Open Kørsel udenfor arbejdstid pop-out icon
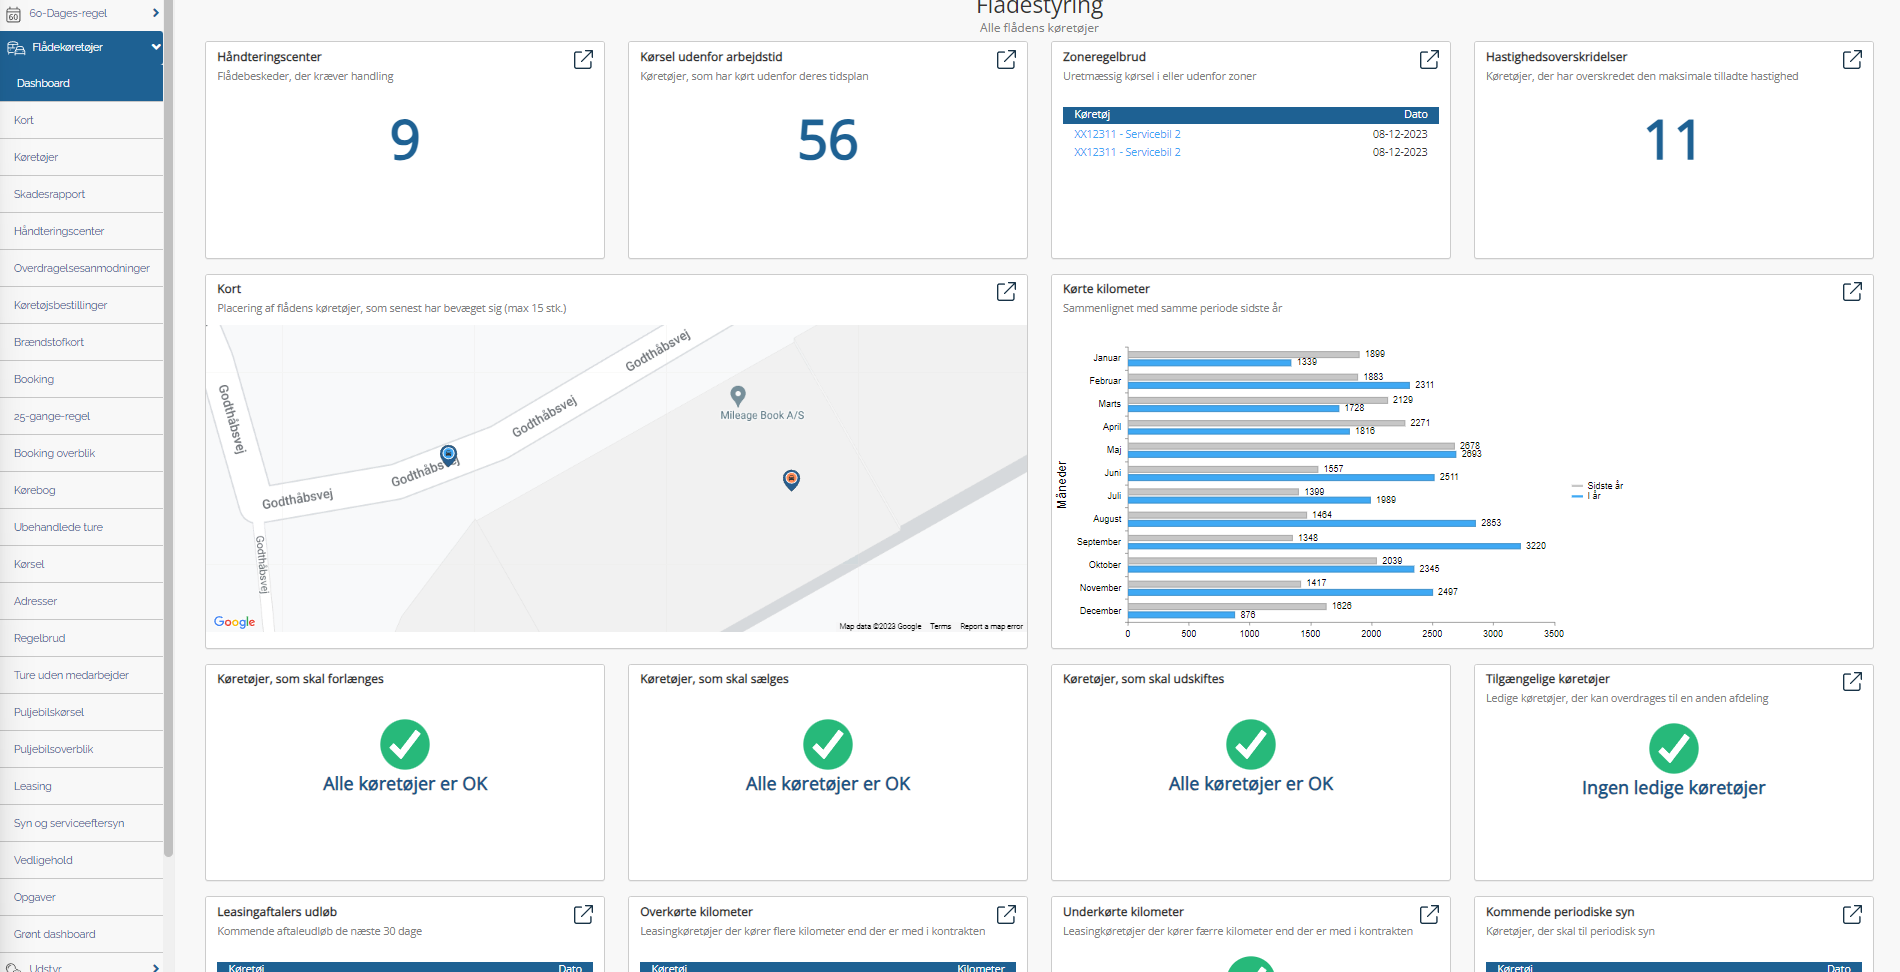 (x=1006, y=60)
